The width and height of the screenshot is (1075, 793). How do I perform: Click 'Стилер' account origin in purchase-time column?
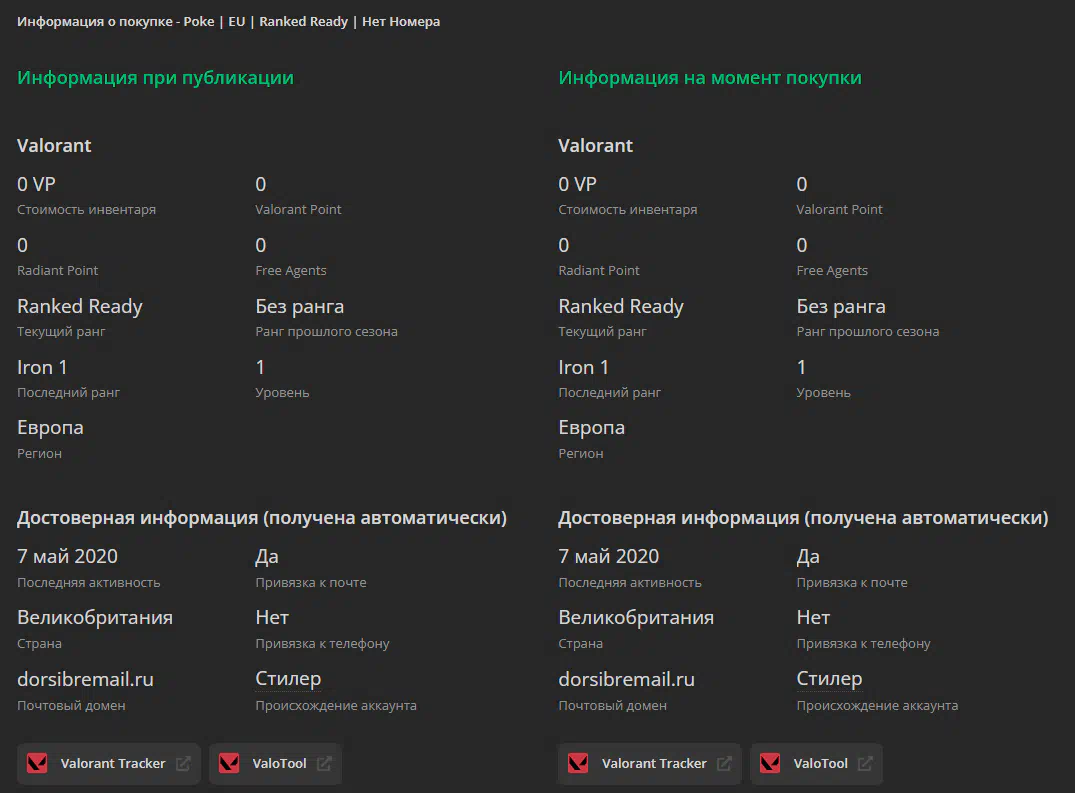click(x=829, y=679)
